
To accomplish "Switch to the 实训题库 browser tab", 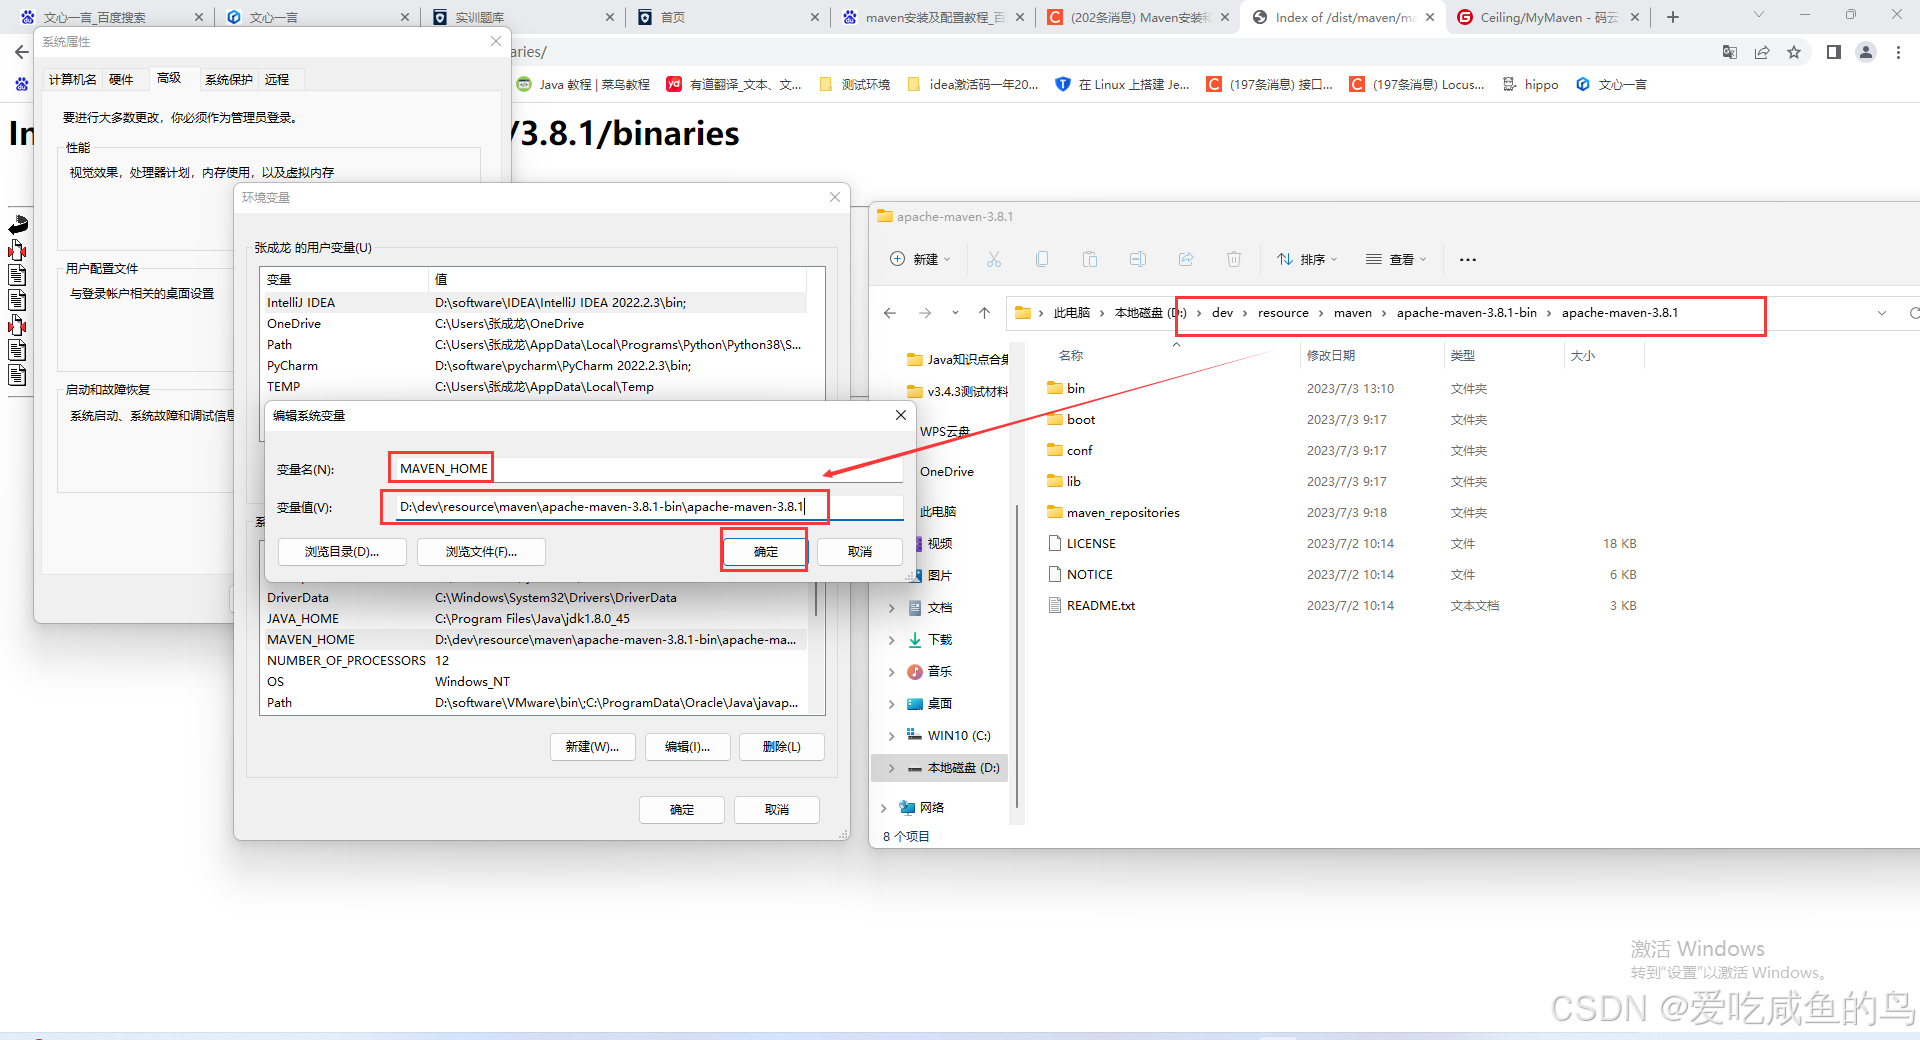I will [522, 17].
